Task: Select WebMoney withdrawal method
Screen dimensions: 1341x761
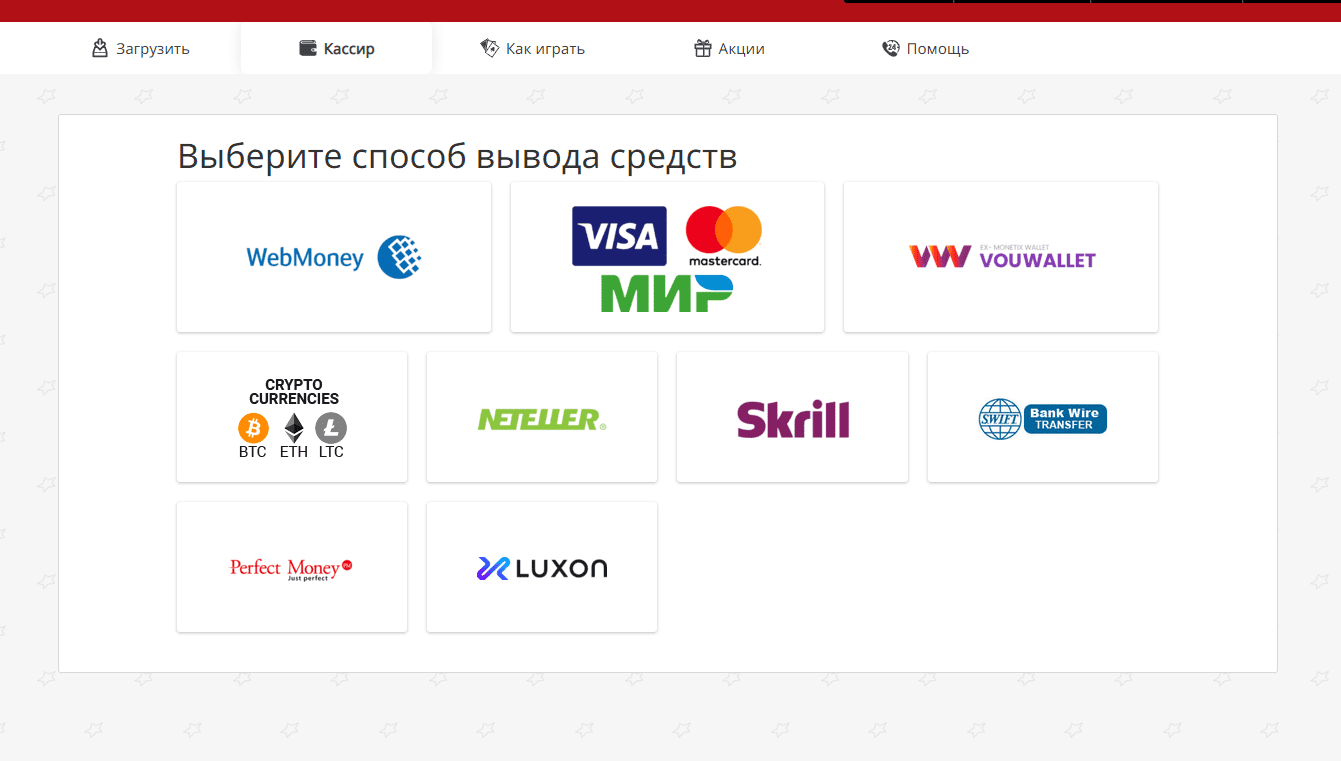Action: pyautogui.click(x=333, y=257)
